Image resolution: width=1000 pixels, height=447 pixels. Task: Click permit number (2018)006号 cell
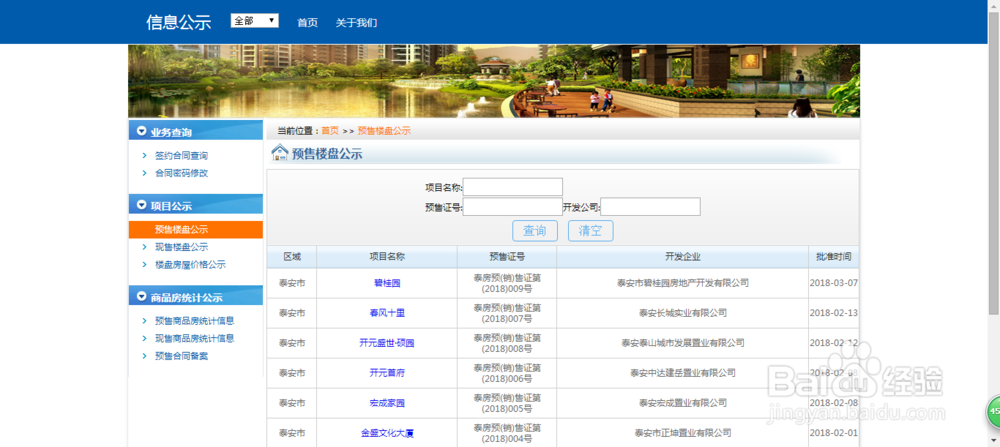[x=507, y=373]
